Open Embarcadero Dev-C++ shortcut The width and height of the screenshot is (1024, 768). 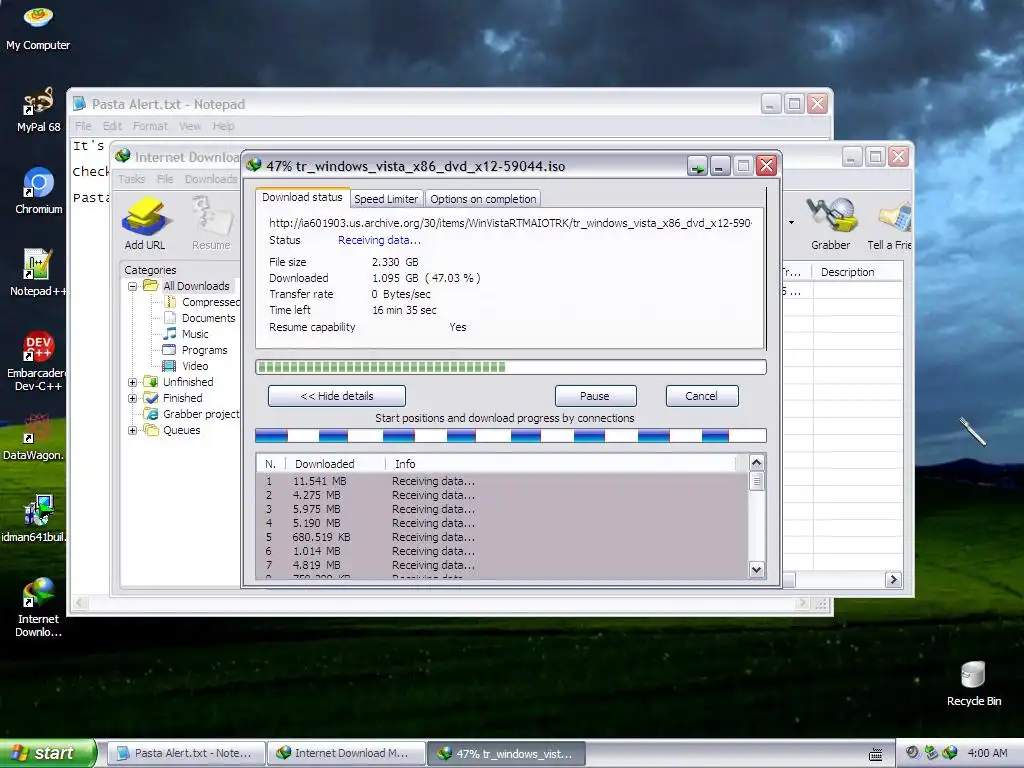click(38, 360)
